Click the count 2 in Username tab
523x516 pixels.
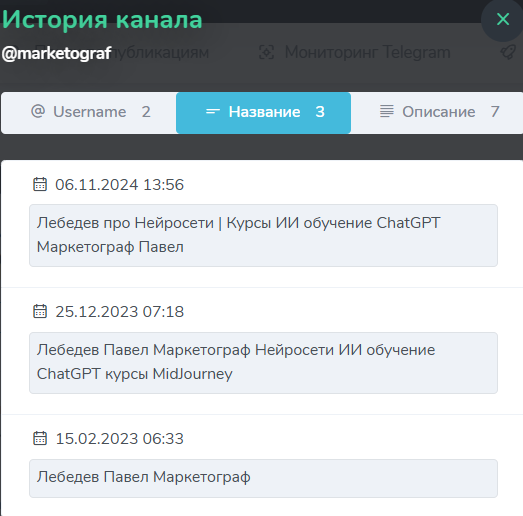[146, 112]
